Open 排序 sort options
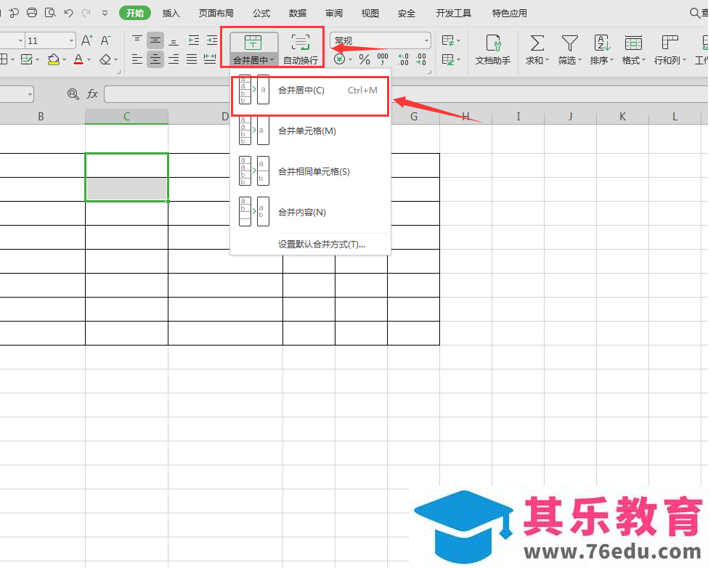Screen dimensions: 709x568 (x=601, y=49)
